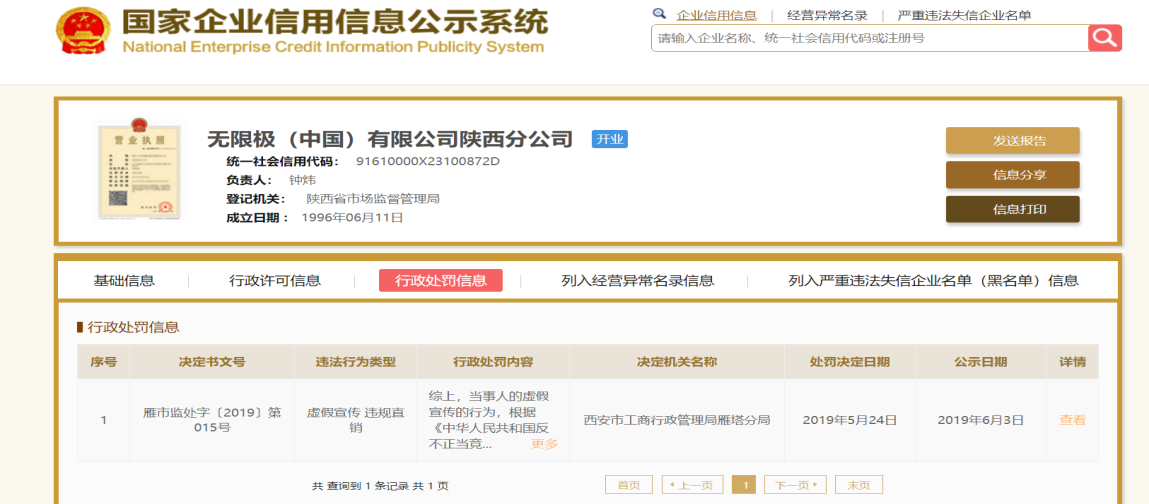
Task: Focus the enterprise name search input field
Action: 870,38
